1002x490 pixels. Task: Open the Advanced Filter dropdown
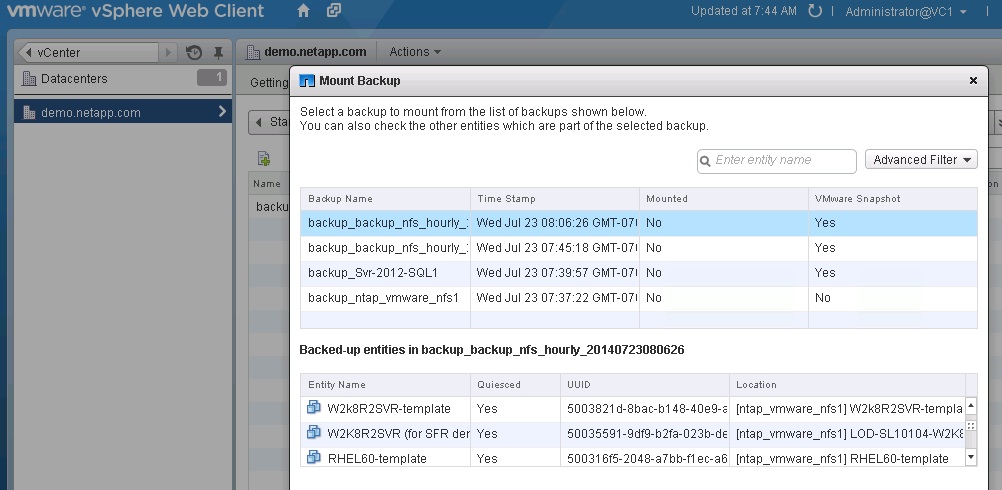tap(921, 160)
